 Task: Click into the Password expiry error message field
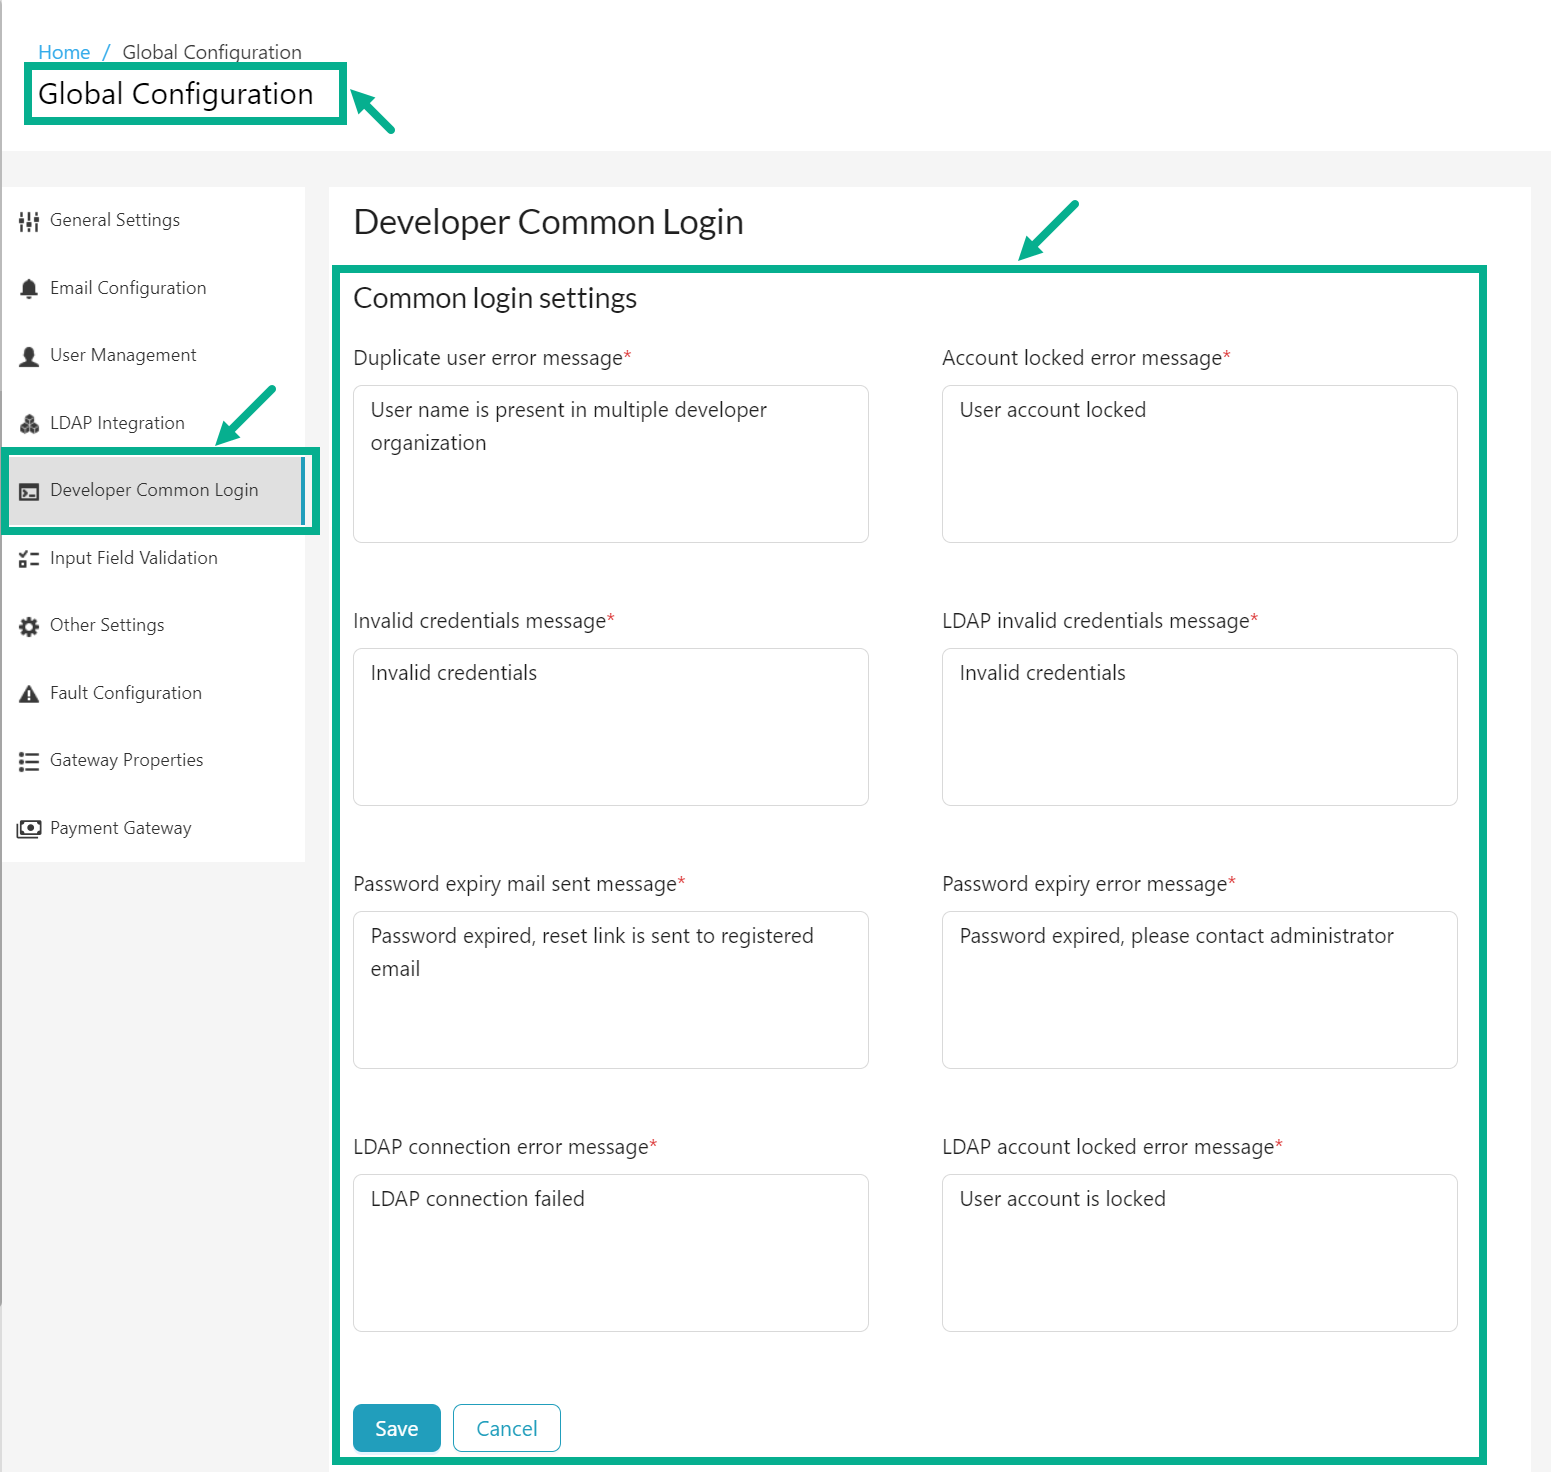pyautogui.click(x=1199, y=990)
